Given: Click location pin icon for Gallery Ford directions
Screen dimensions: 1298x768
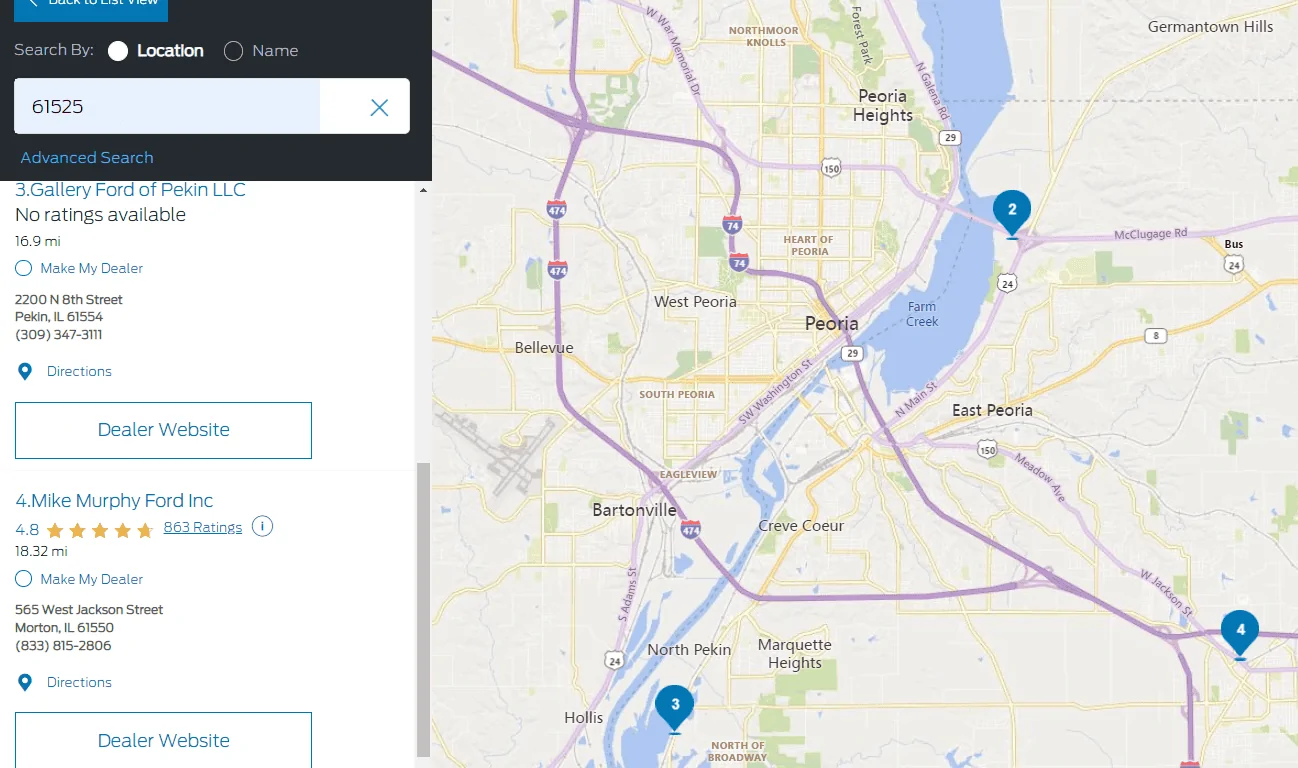Looking at the screenshot, I should coord(25,372).
